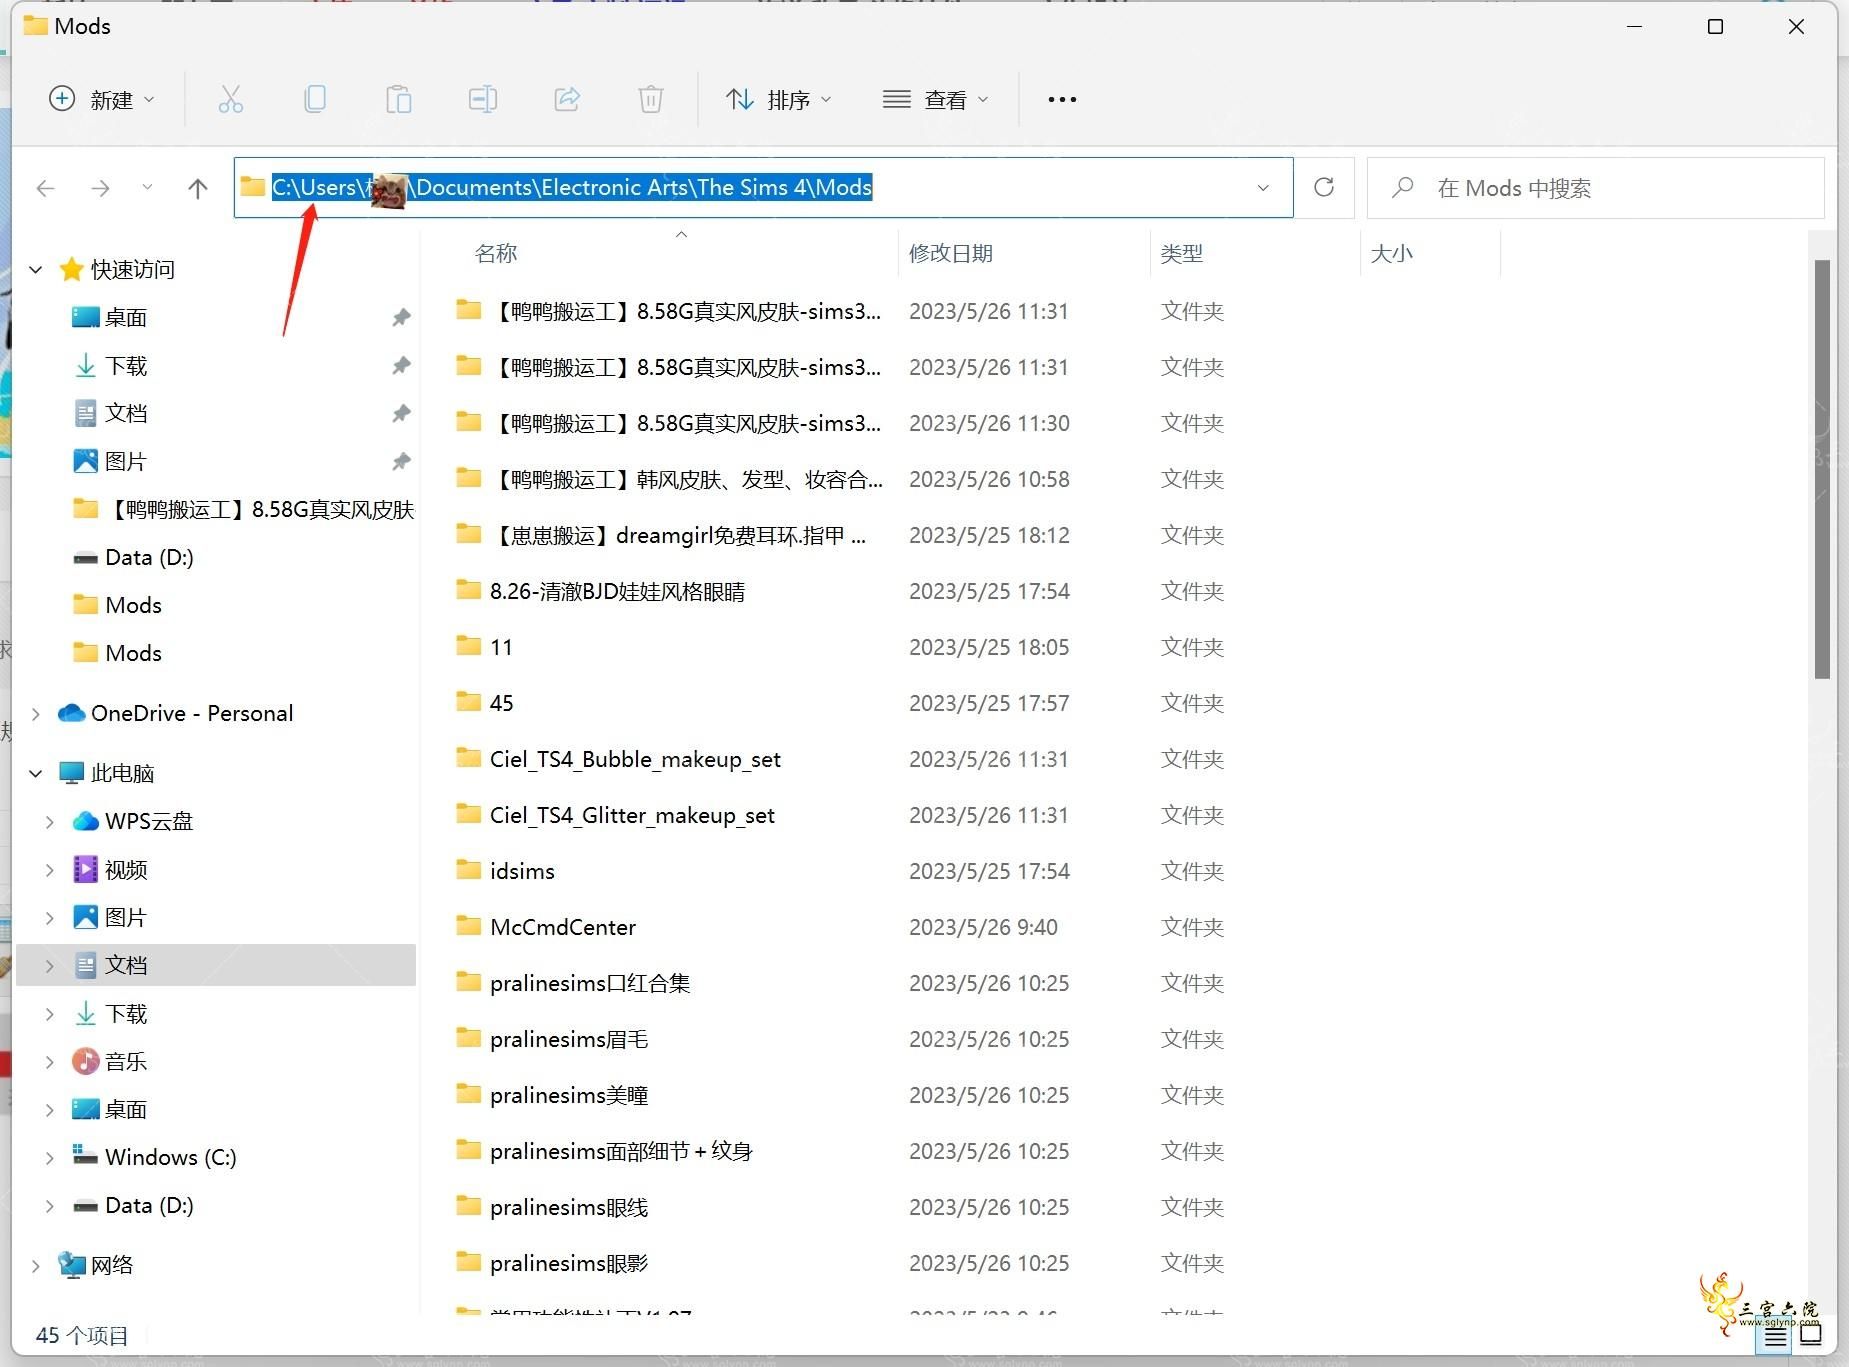Click folder icon of McCmdCenter row
1849x1367 pixels.
pyautogui.click(x=468, y=926)
